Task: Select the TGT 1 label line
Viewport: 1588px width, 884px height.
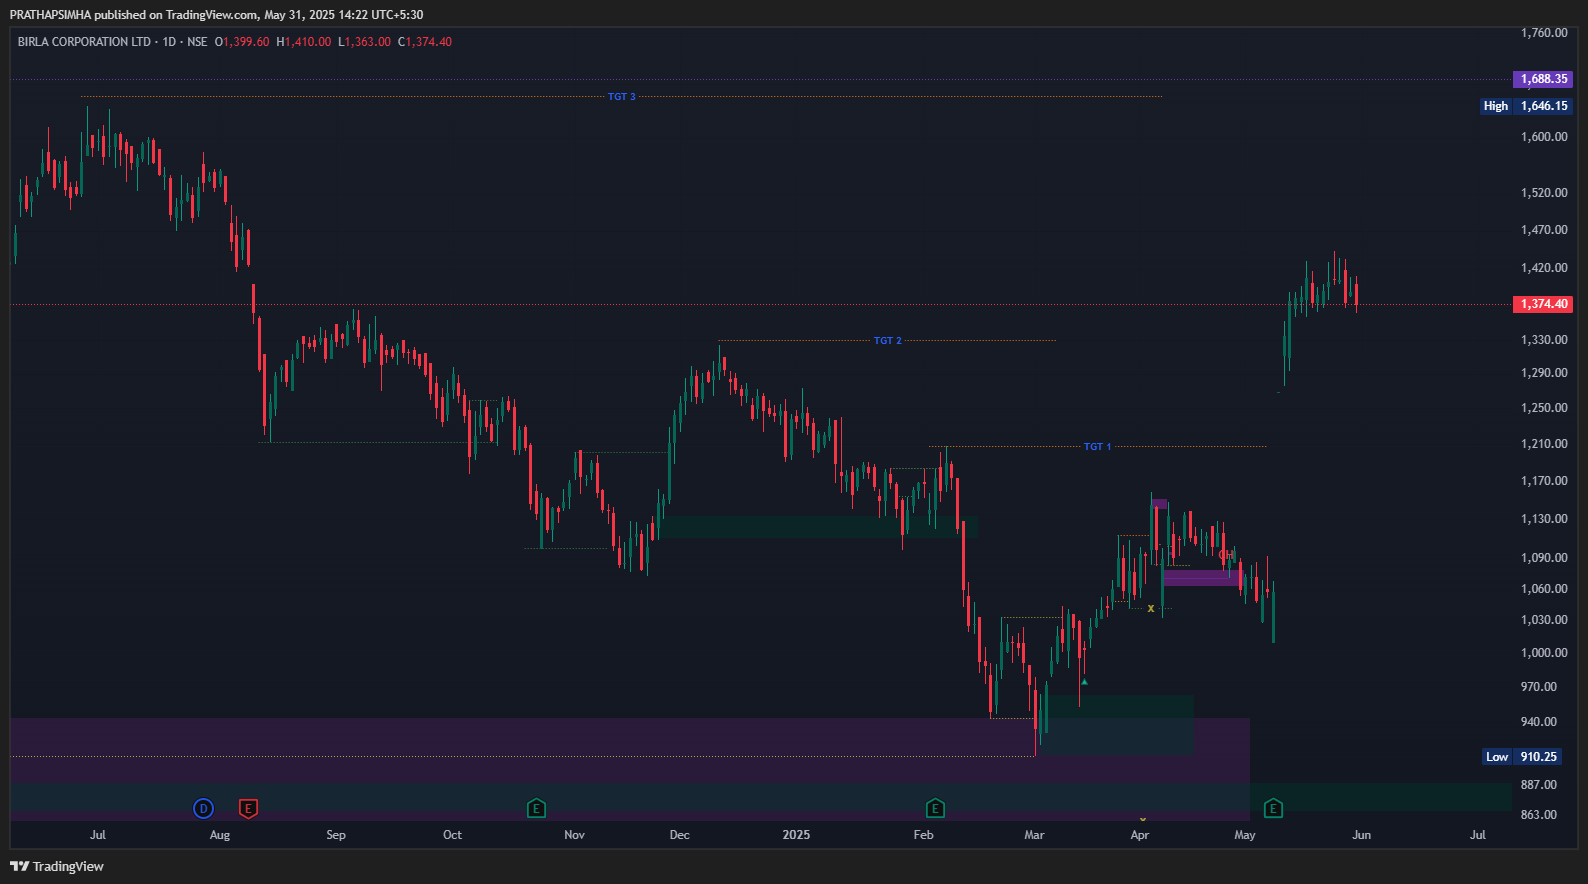Action: (1098, 447)
